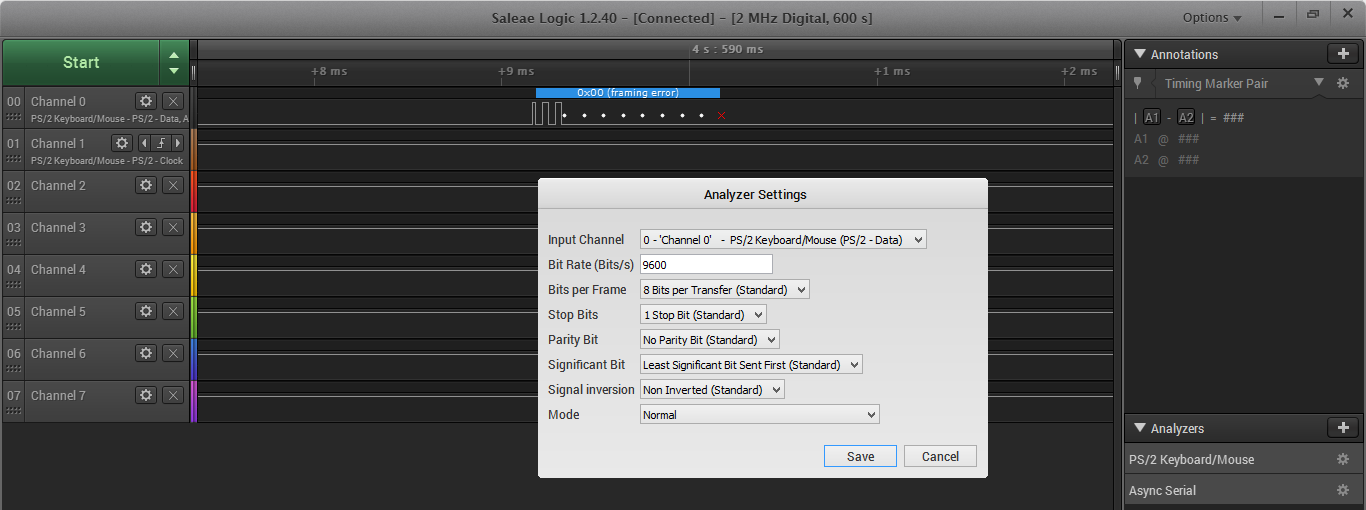Click the Channel 4 drag handle
Image resolution: width=1366 pixels, height=510 pixels.
14,285
